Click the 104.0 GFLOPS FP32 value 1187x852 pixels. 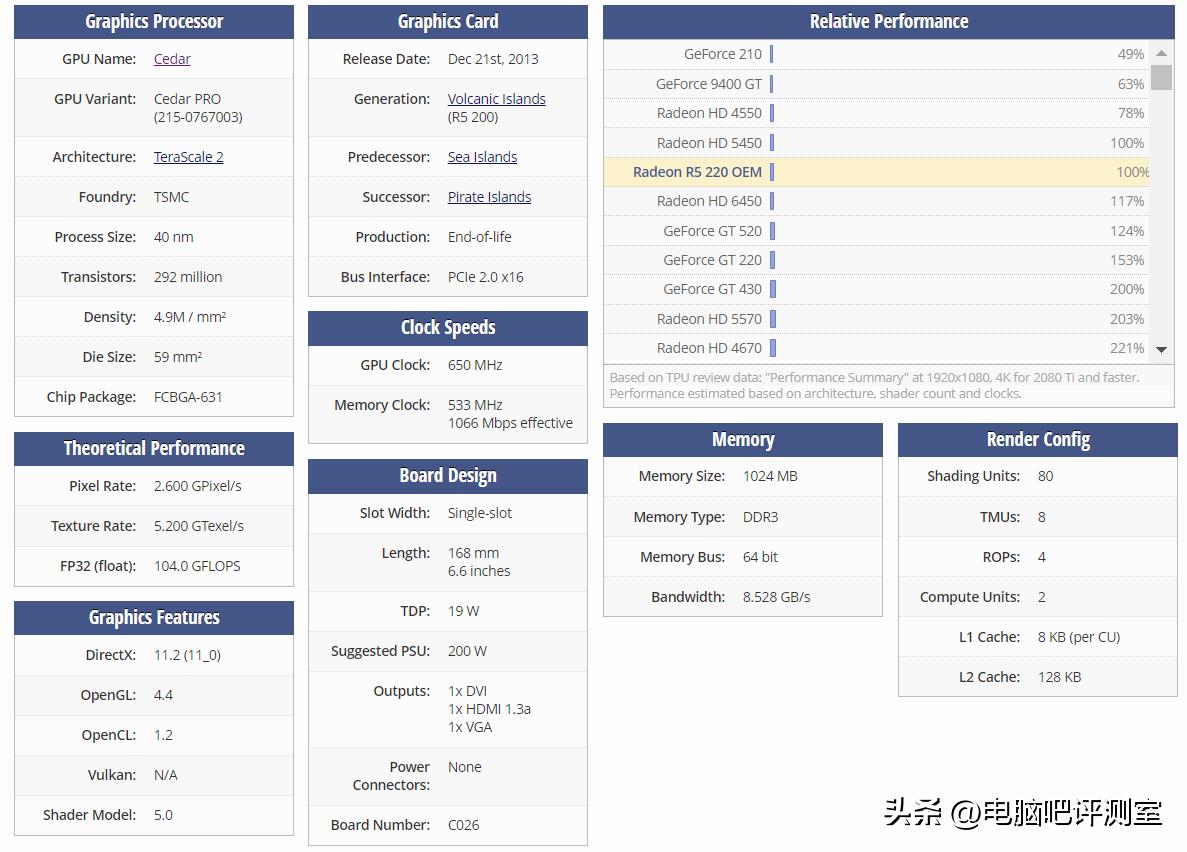point(197,566)
